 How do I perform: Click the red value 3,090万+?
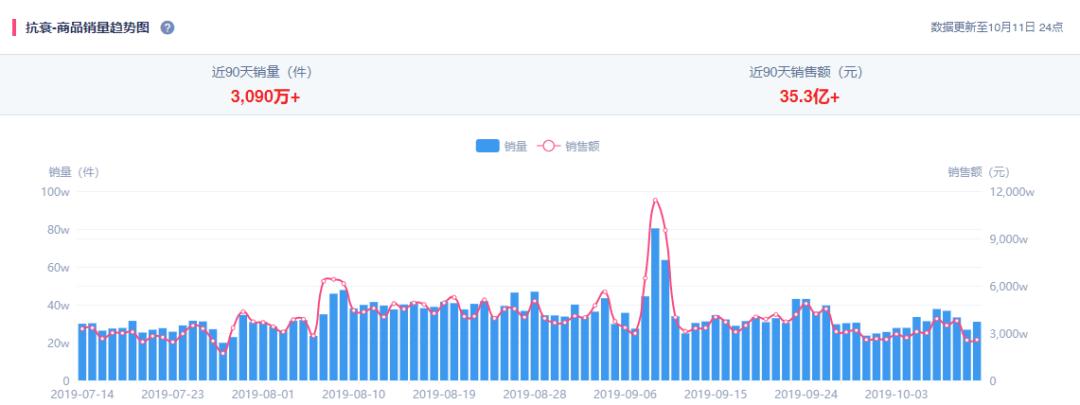pos(265,97)
